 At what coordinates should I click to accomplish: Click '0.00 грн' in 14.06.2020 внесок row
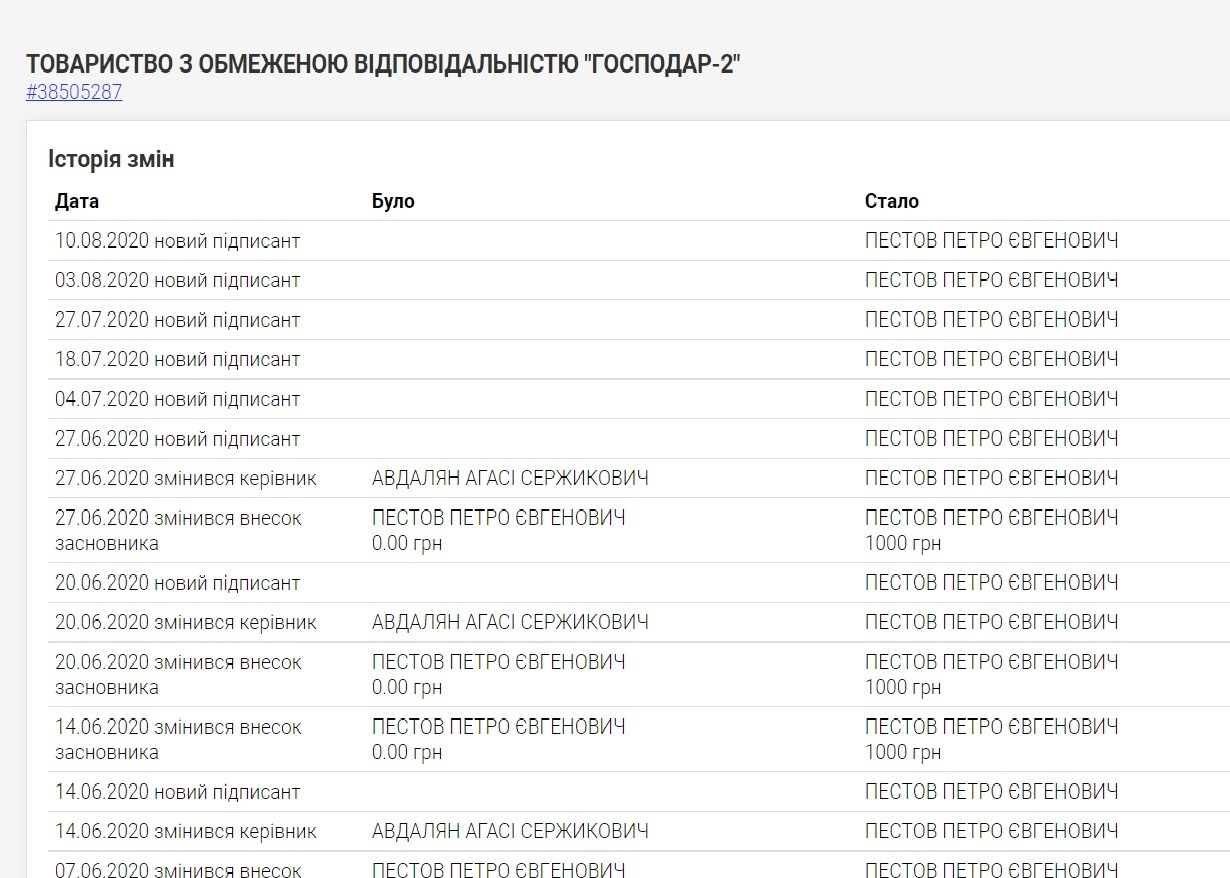pyautogui.click(x=407, y=753)
